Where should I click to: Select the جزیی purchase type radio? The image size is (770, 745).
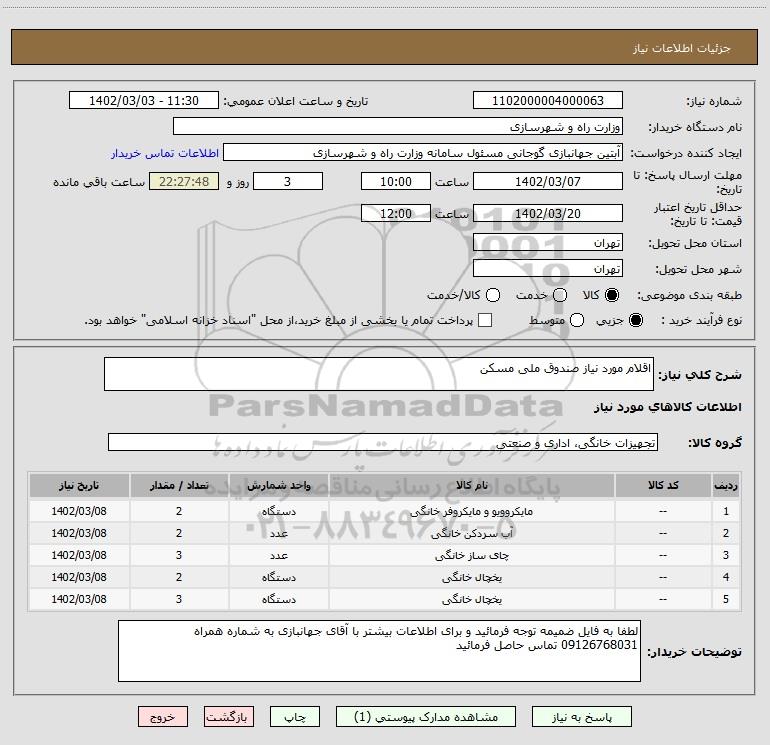[x=635, y=320]
